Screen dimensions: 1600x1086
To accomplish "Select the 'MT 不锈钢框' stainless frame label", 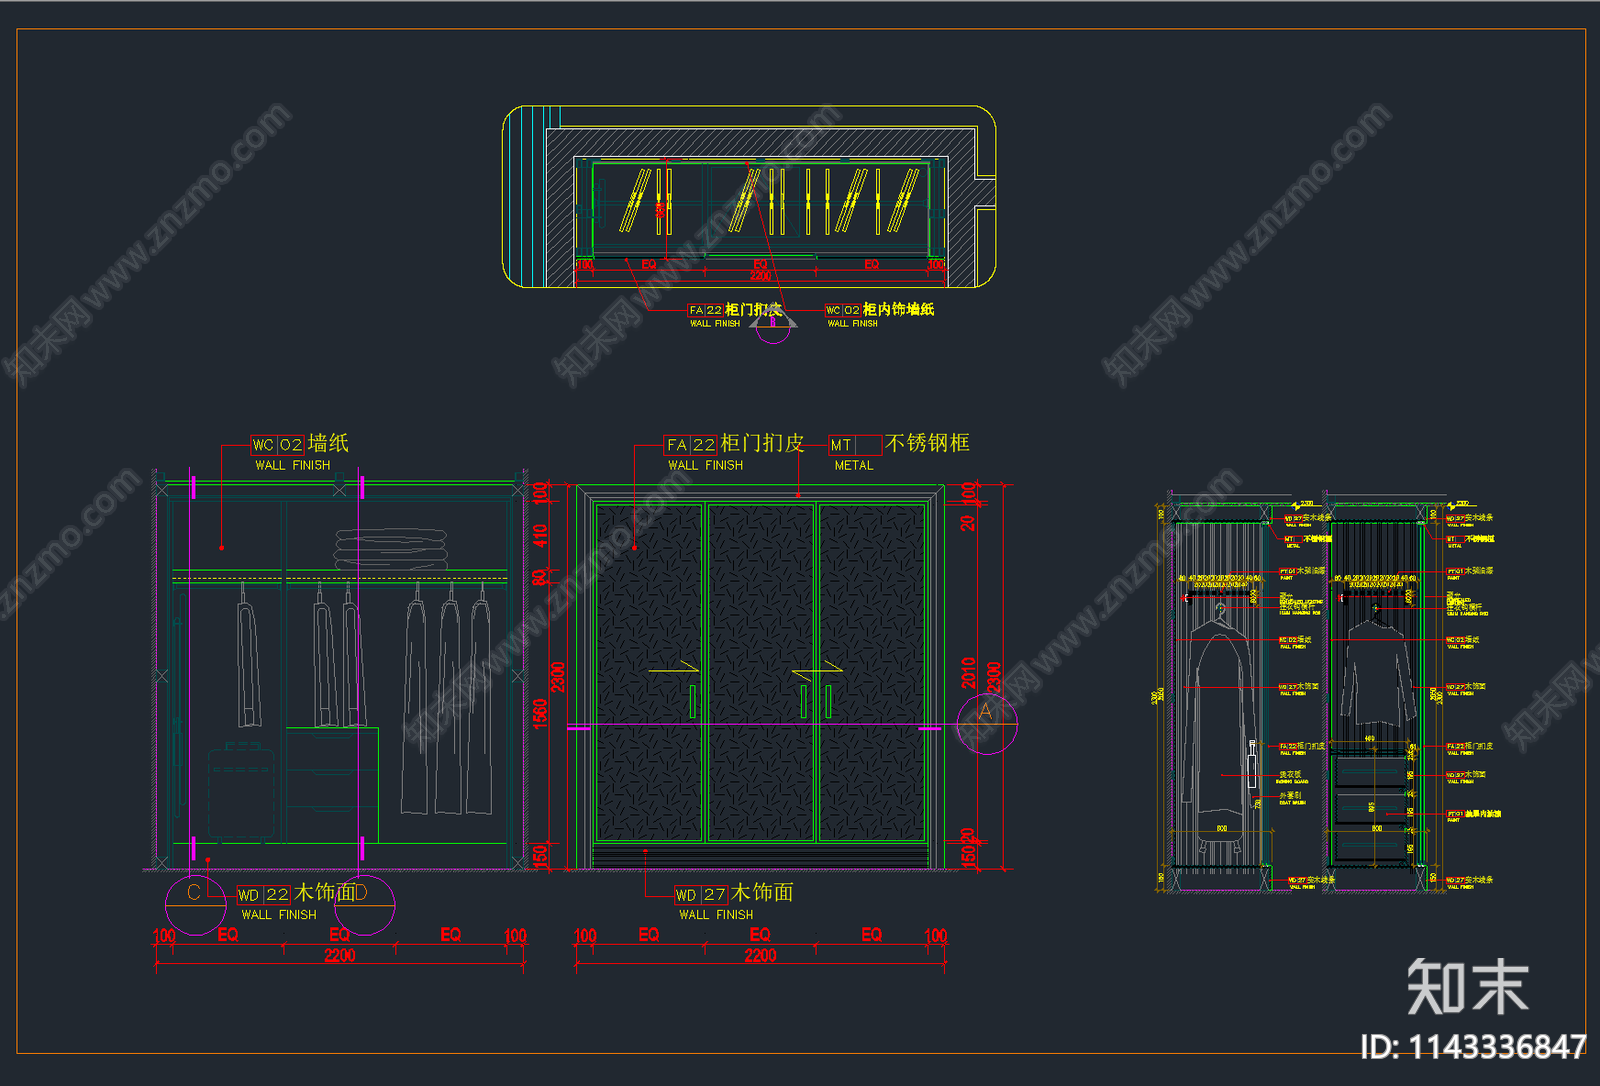I will pyautogui.click(x=899, y=444).
